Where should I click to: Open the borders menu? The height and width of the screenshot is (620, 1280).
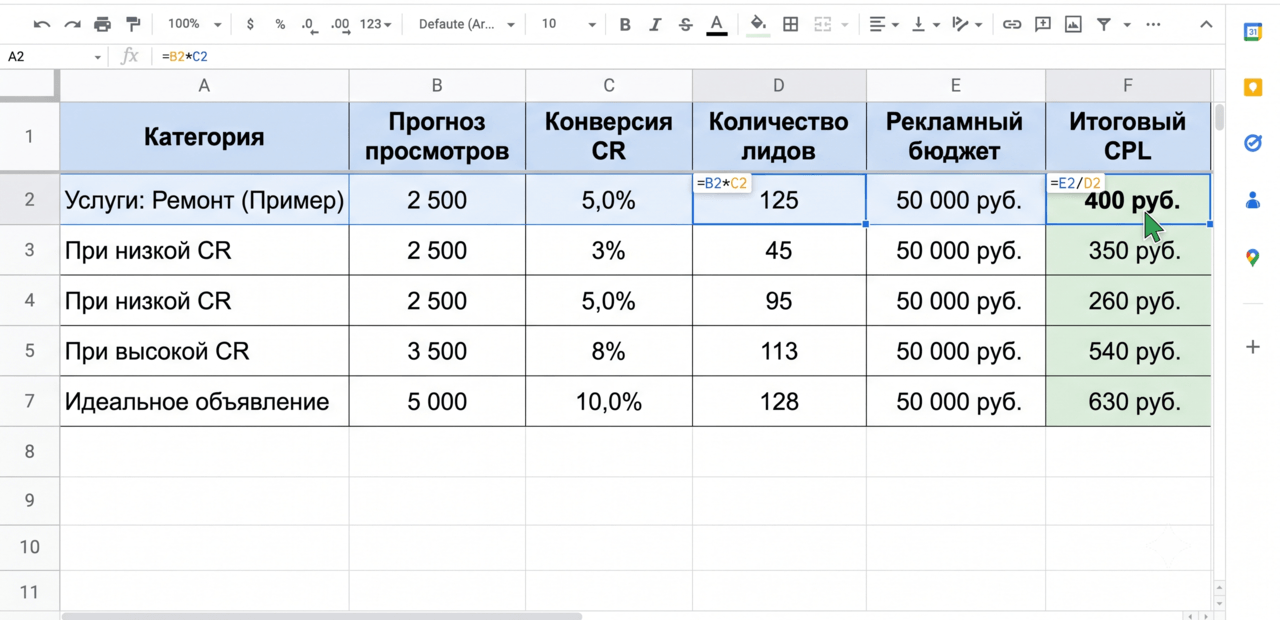[x=791, y=24]
